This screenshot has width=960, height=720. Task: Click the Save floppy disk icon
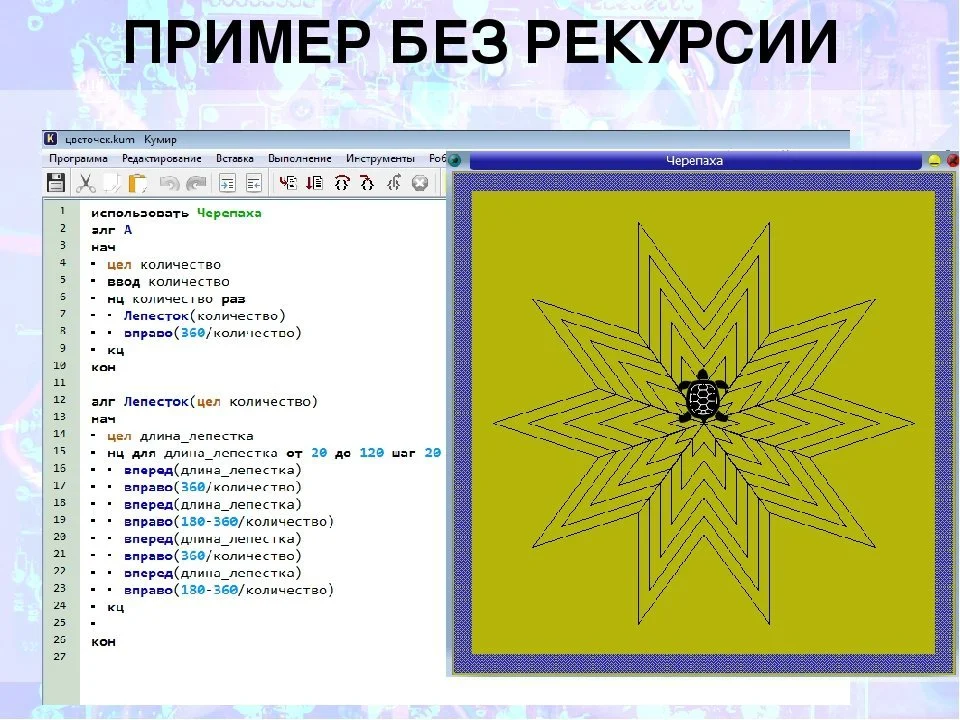pos(56,182)
